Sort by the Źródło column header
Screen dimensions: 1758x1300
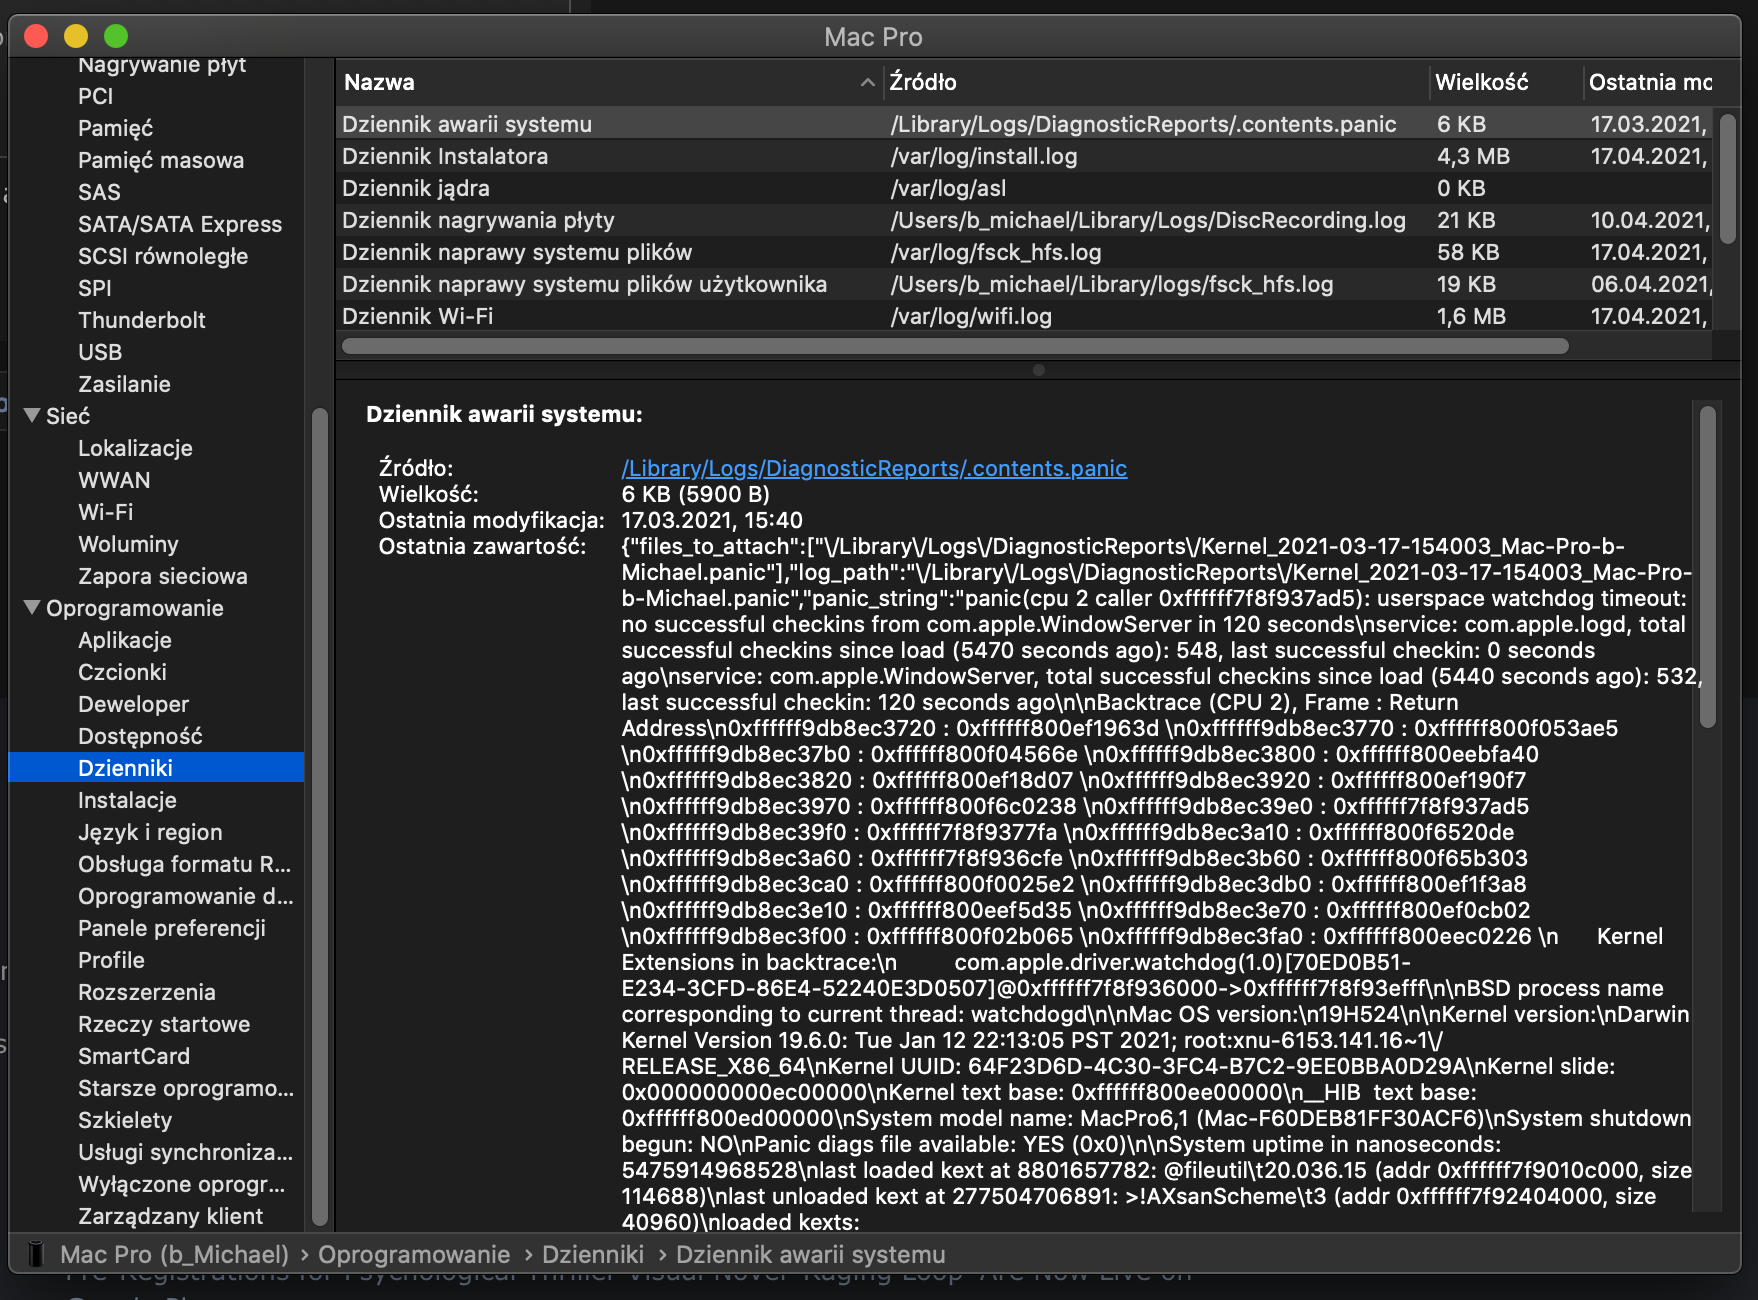(x=1156, y=82)
